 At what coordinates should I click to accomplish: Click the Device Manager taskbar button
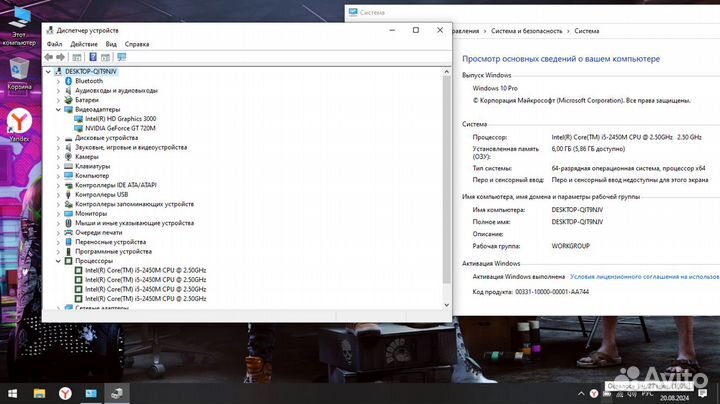pos(117,393)
